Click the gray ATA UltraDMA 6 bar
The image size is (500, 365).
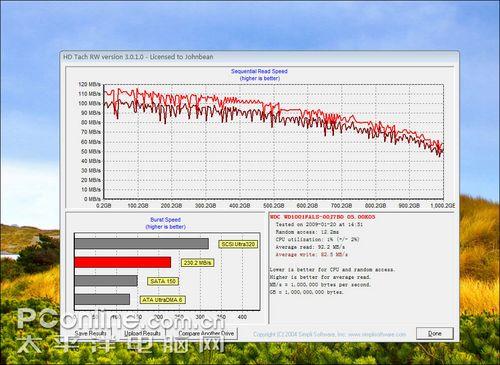click(x=102, y=299)
